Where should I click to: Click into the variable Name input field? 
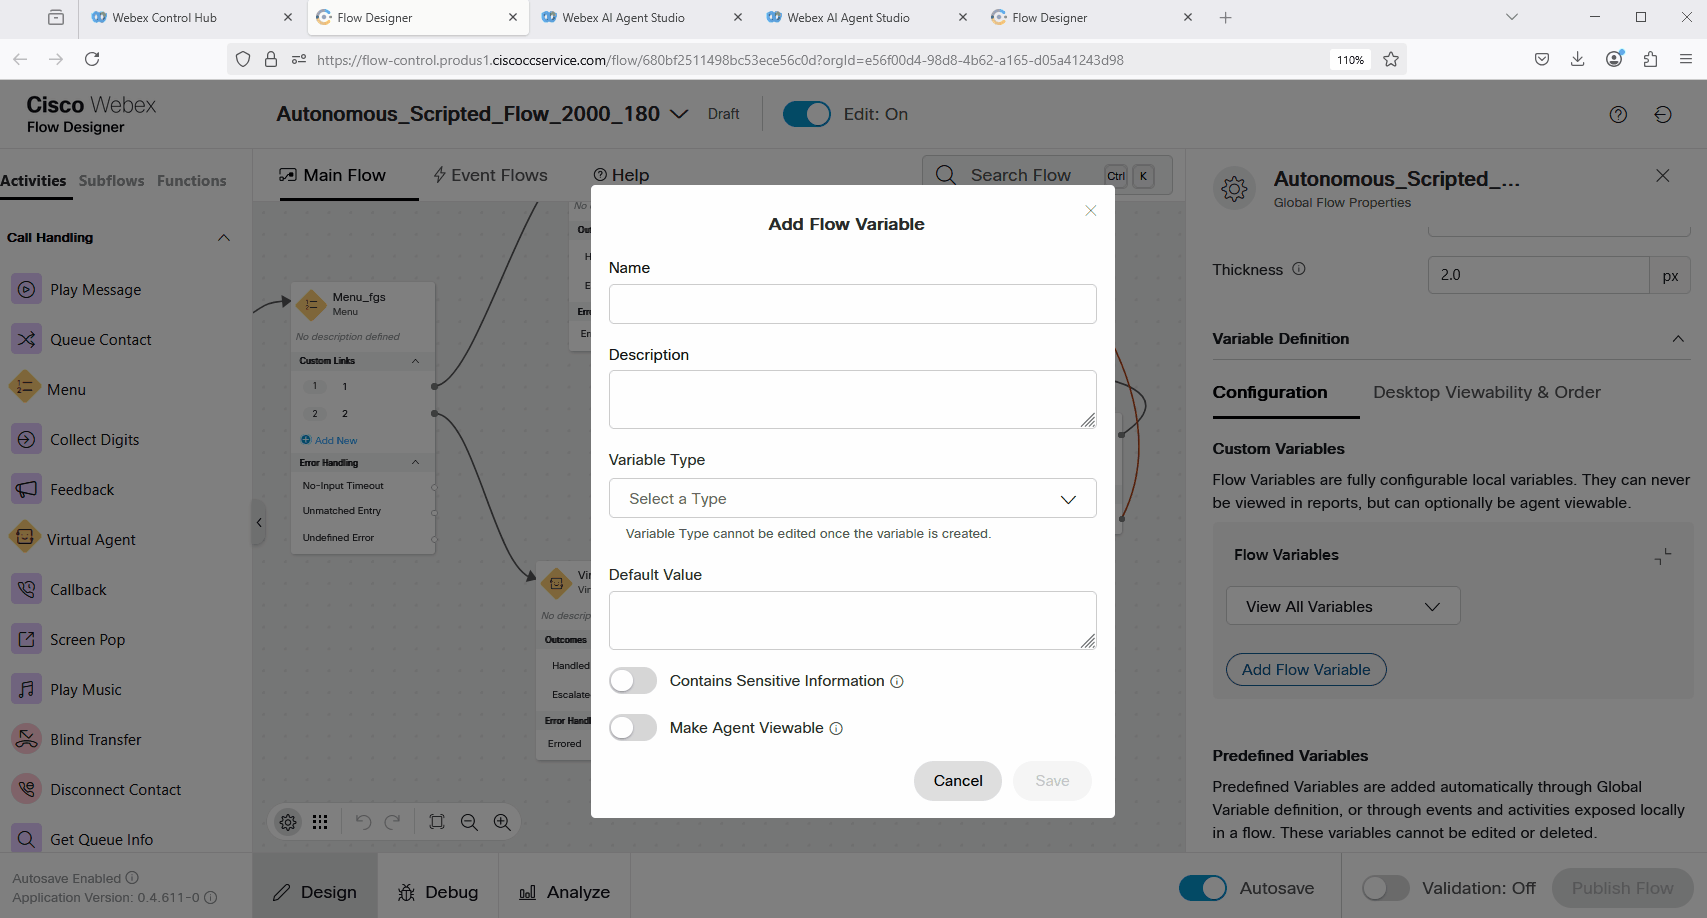pos(852,304)
